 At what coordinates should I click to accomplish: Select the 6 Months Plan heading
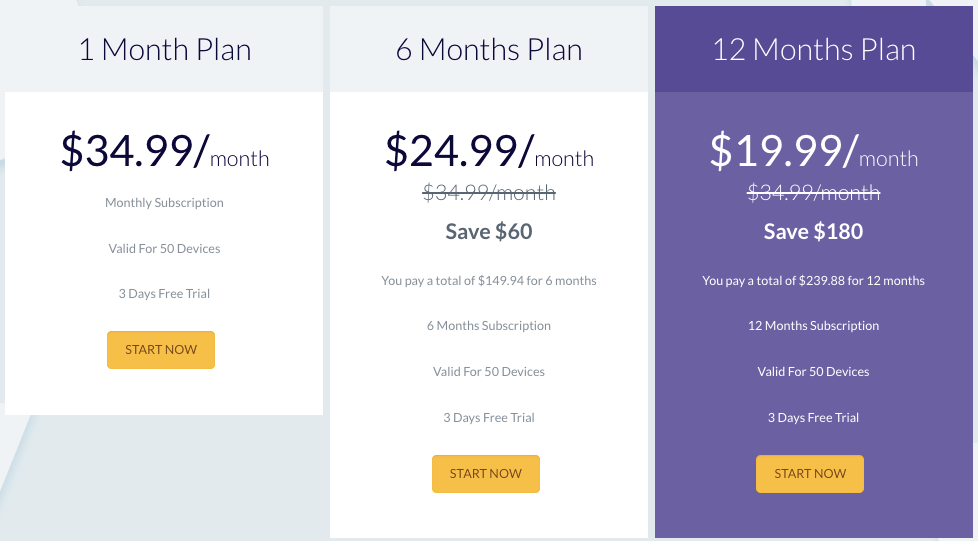pos(489,49)
